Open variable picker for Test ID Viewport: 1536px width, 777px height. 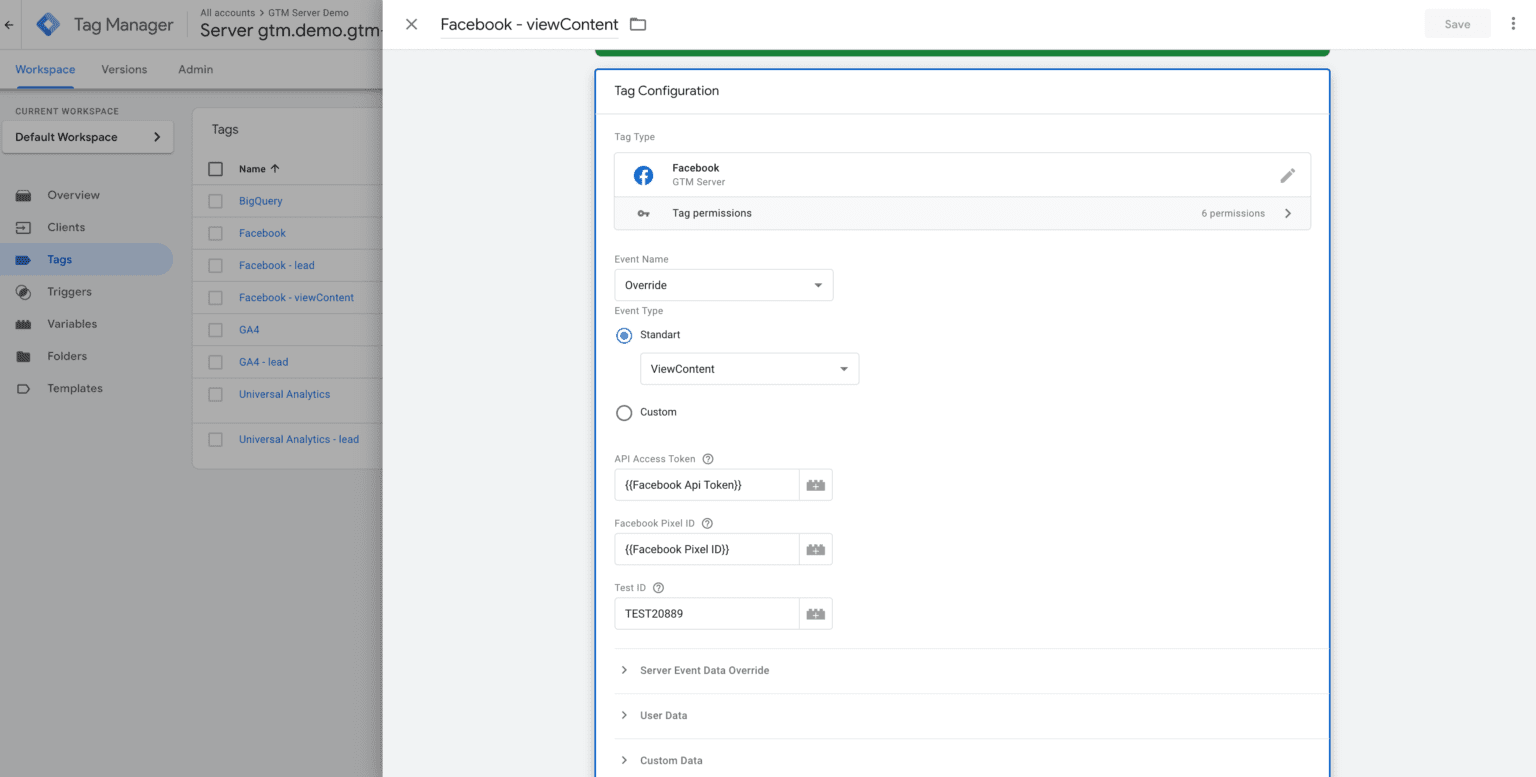click(816, 614)
